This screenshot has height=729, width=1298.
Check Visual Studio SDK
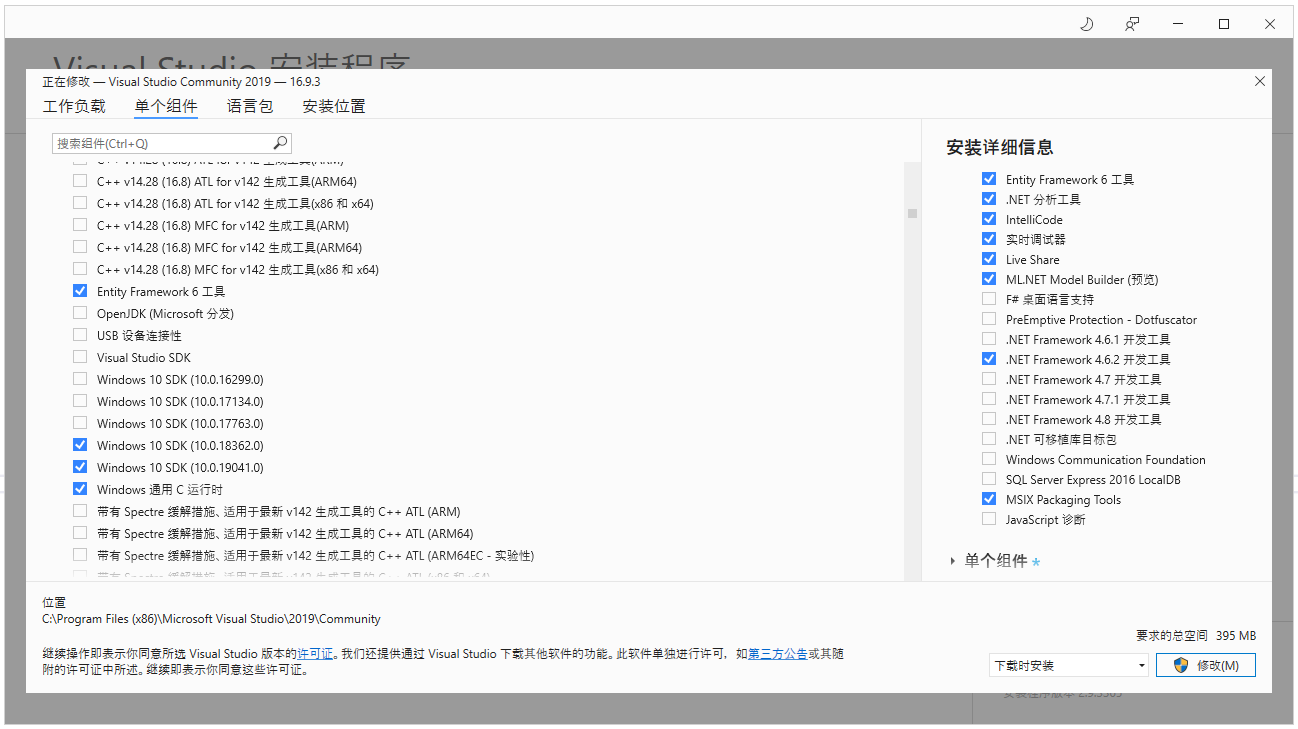[x=80, y=357]
